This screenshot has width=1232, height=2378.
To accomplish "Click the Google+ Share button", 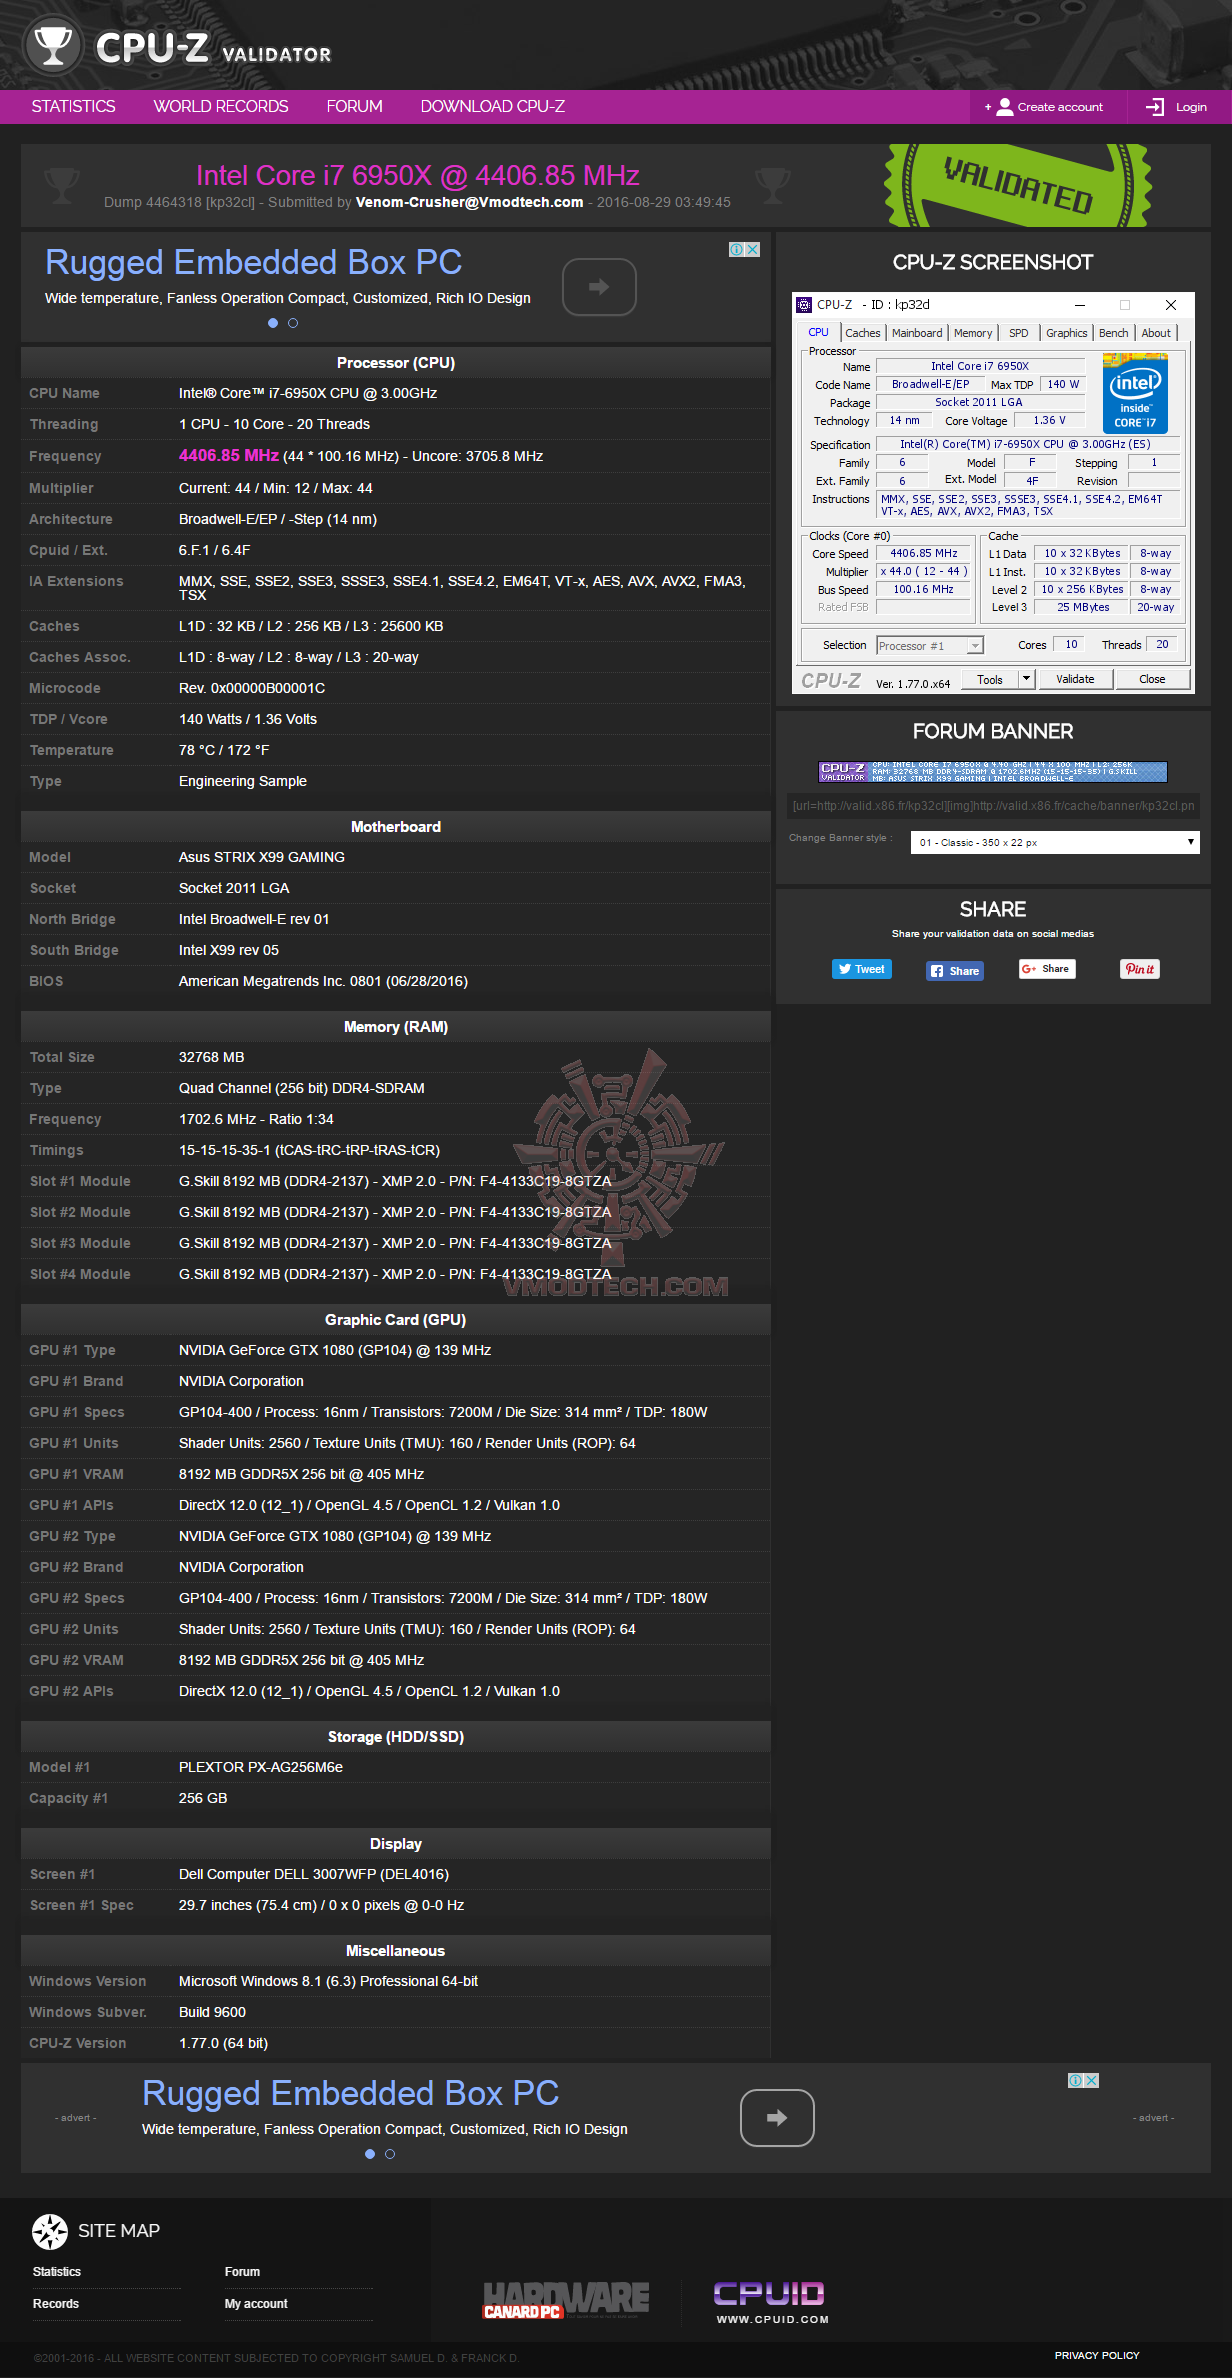I will [1047, 969].
